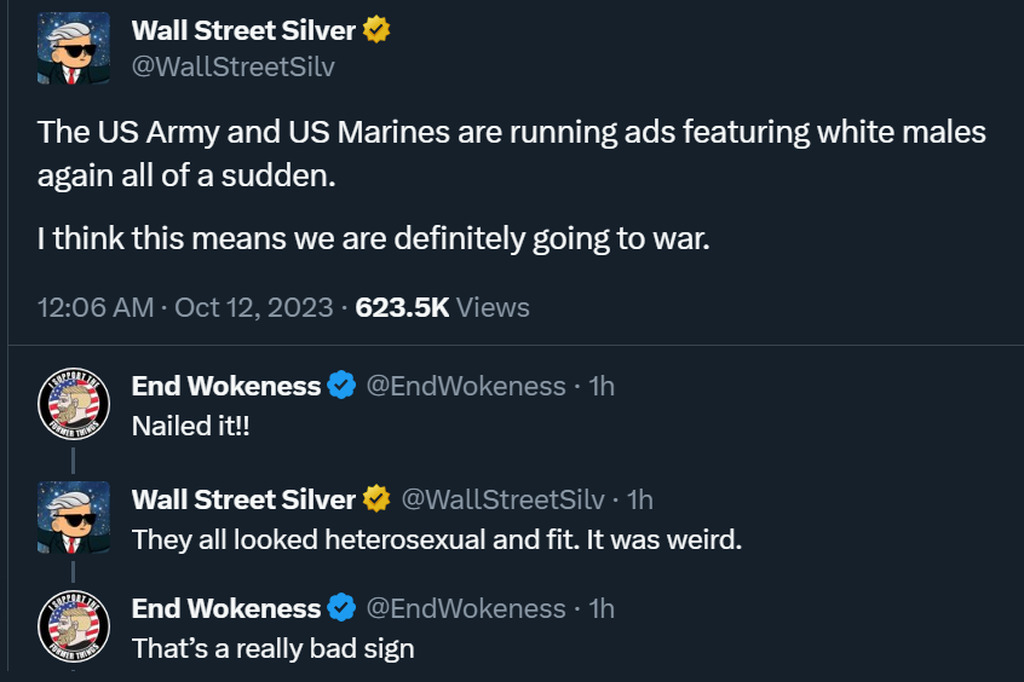Open End Wokeness avatar beside "That's a really bad sign"
Viewport: 1024px width, 682px height.
click(73, 627)
